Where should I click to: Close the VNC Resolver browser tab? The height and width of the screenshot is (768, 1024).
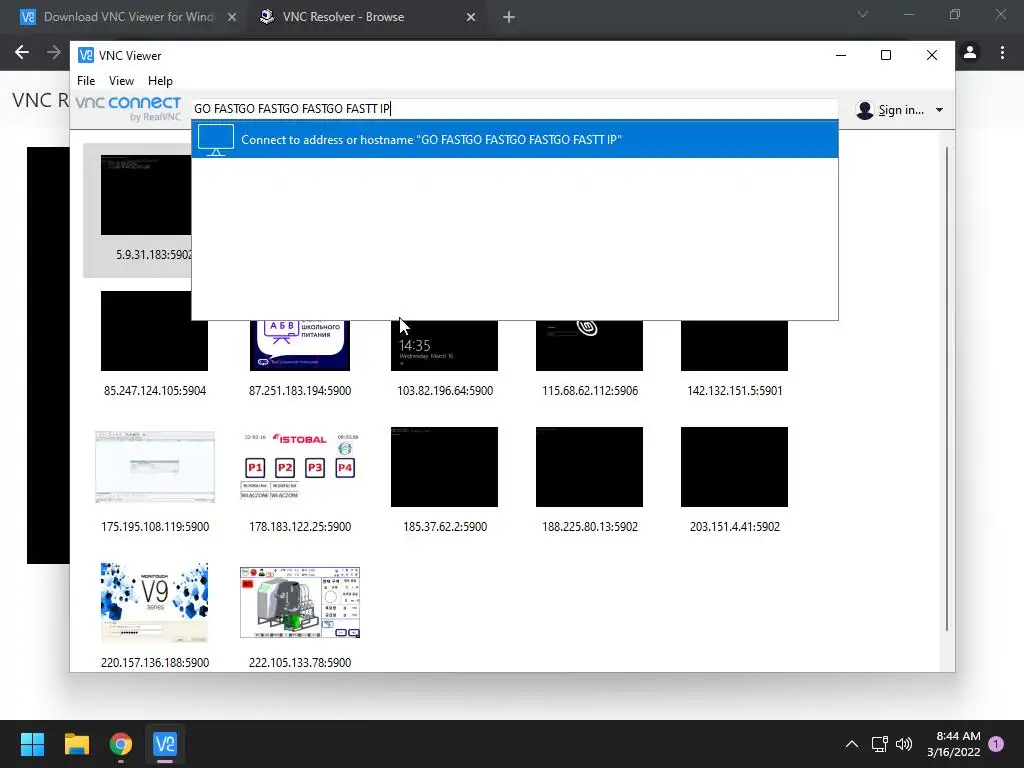click(x=471, y=17)
